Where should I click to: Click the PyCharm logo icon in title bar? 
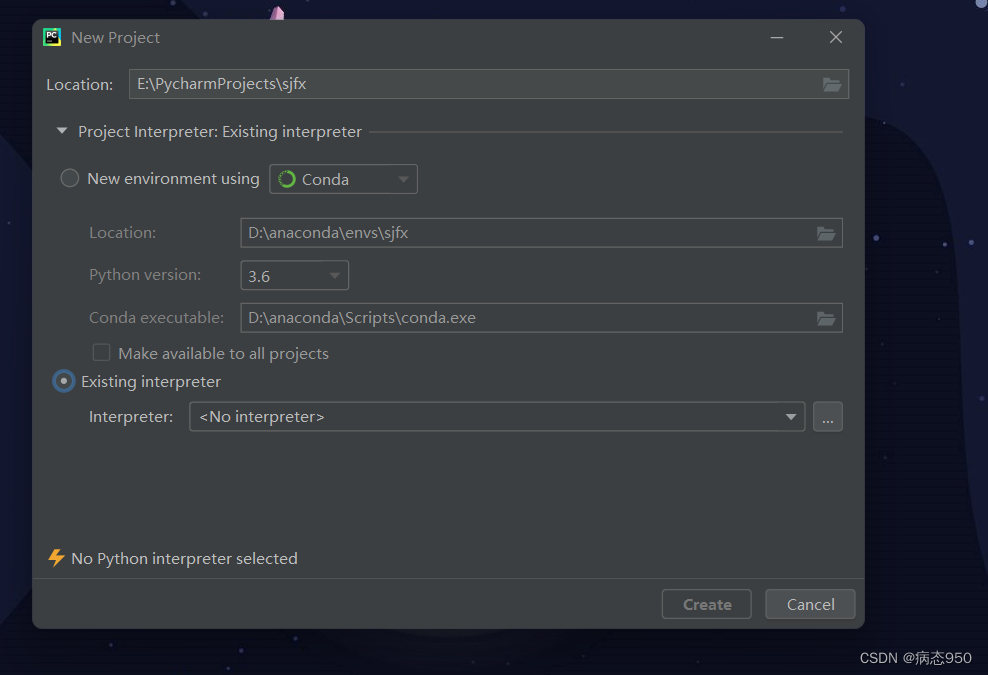[x=52, y=37]
